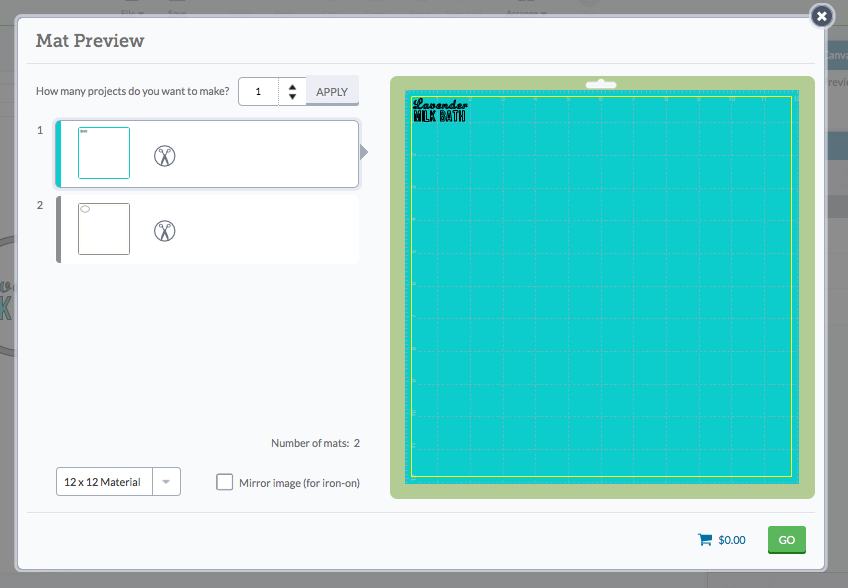Open the $0.00 cart total link
Viewport: 848px width, 588px height.
[732, 540]
